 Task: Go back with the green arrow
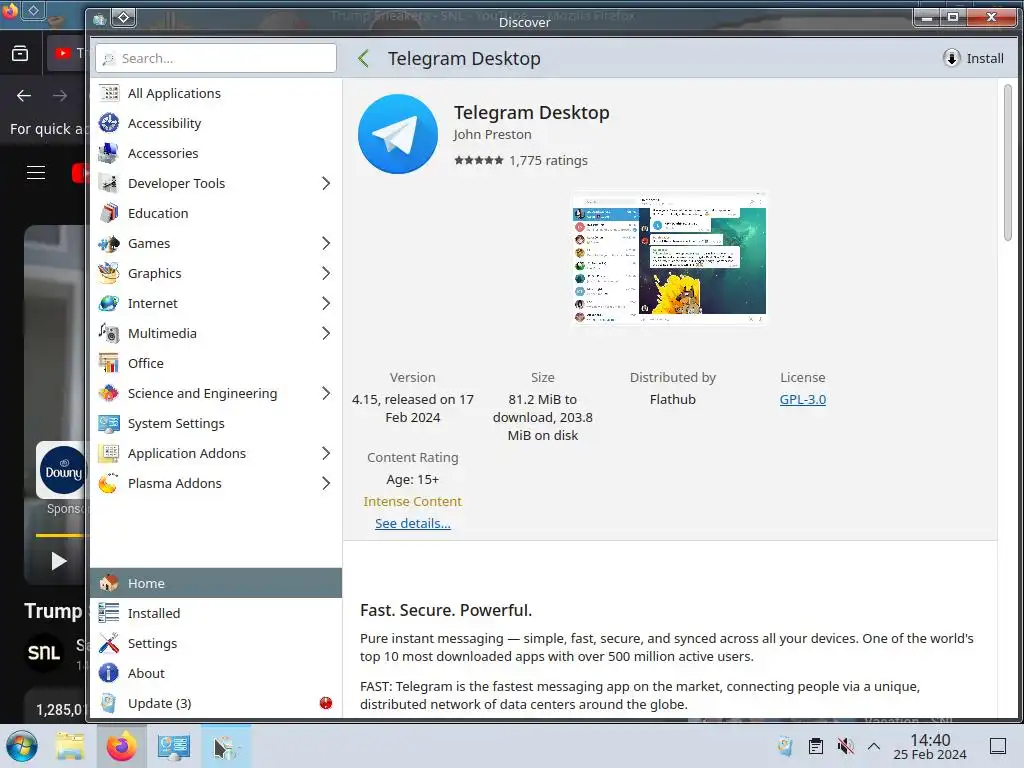point(364,59)
